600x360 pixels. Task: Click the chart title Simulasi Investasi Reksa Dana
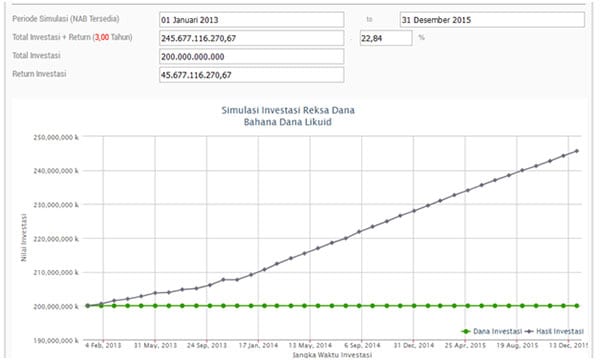[288, 110]
